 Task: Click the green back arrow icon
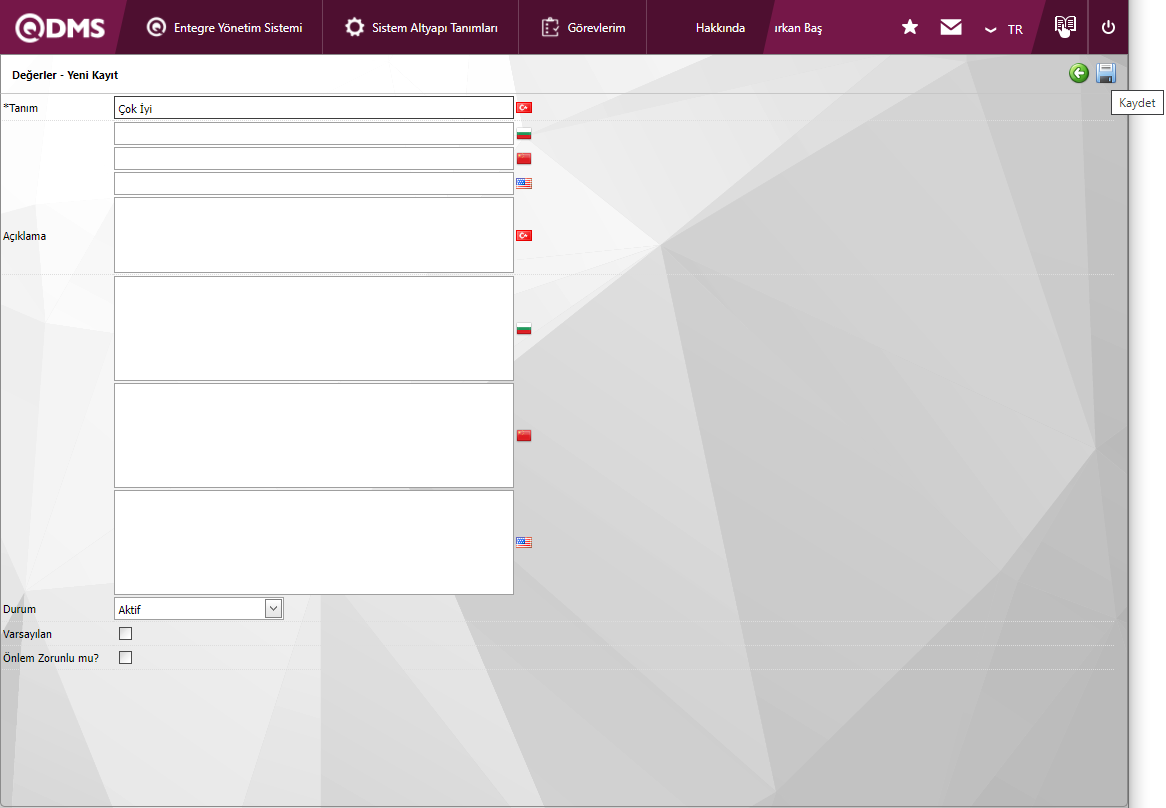tap(1079, 73)
